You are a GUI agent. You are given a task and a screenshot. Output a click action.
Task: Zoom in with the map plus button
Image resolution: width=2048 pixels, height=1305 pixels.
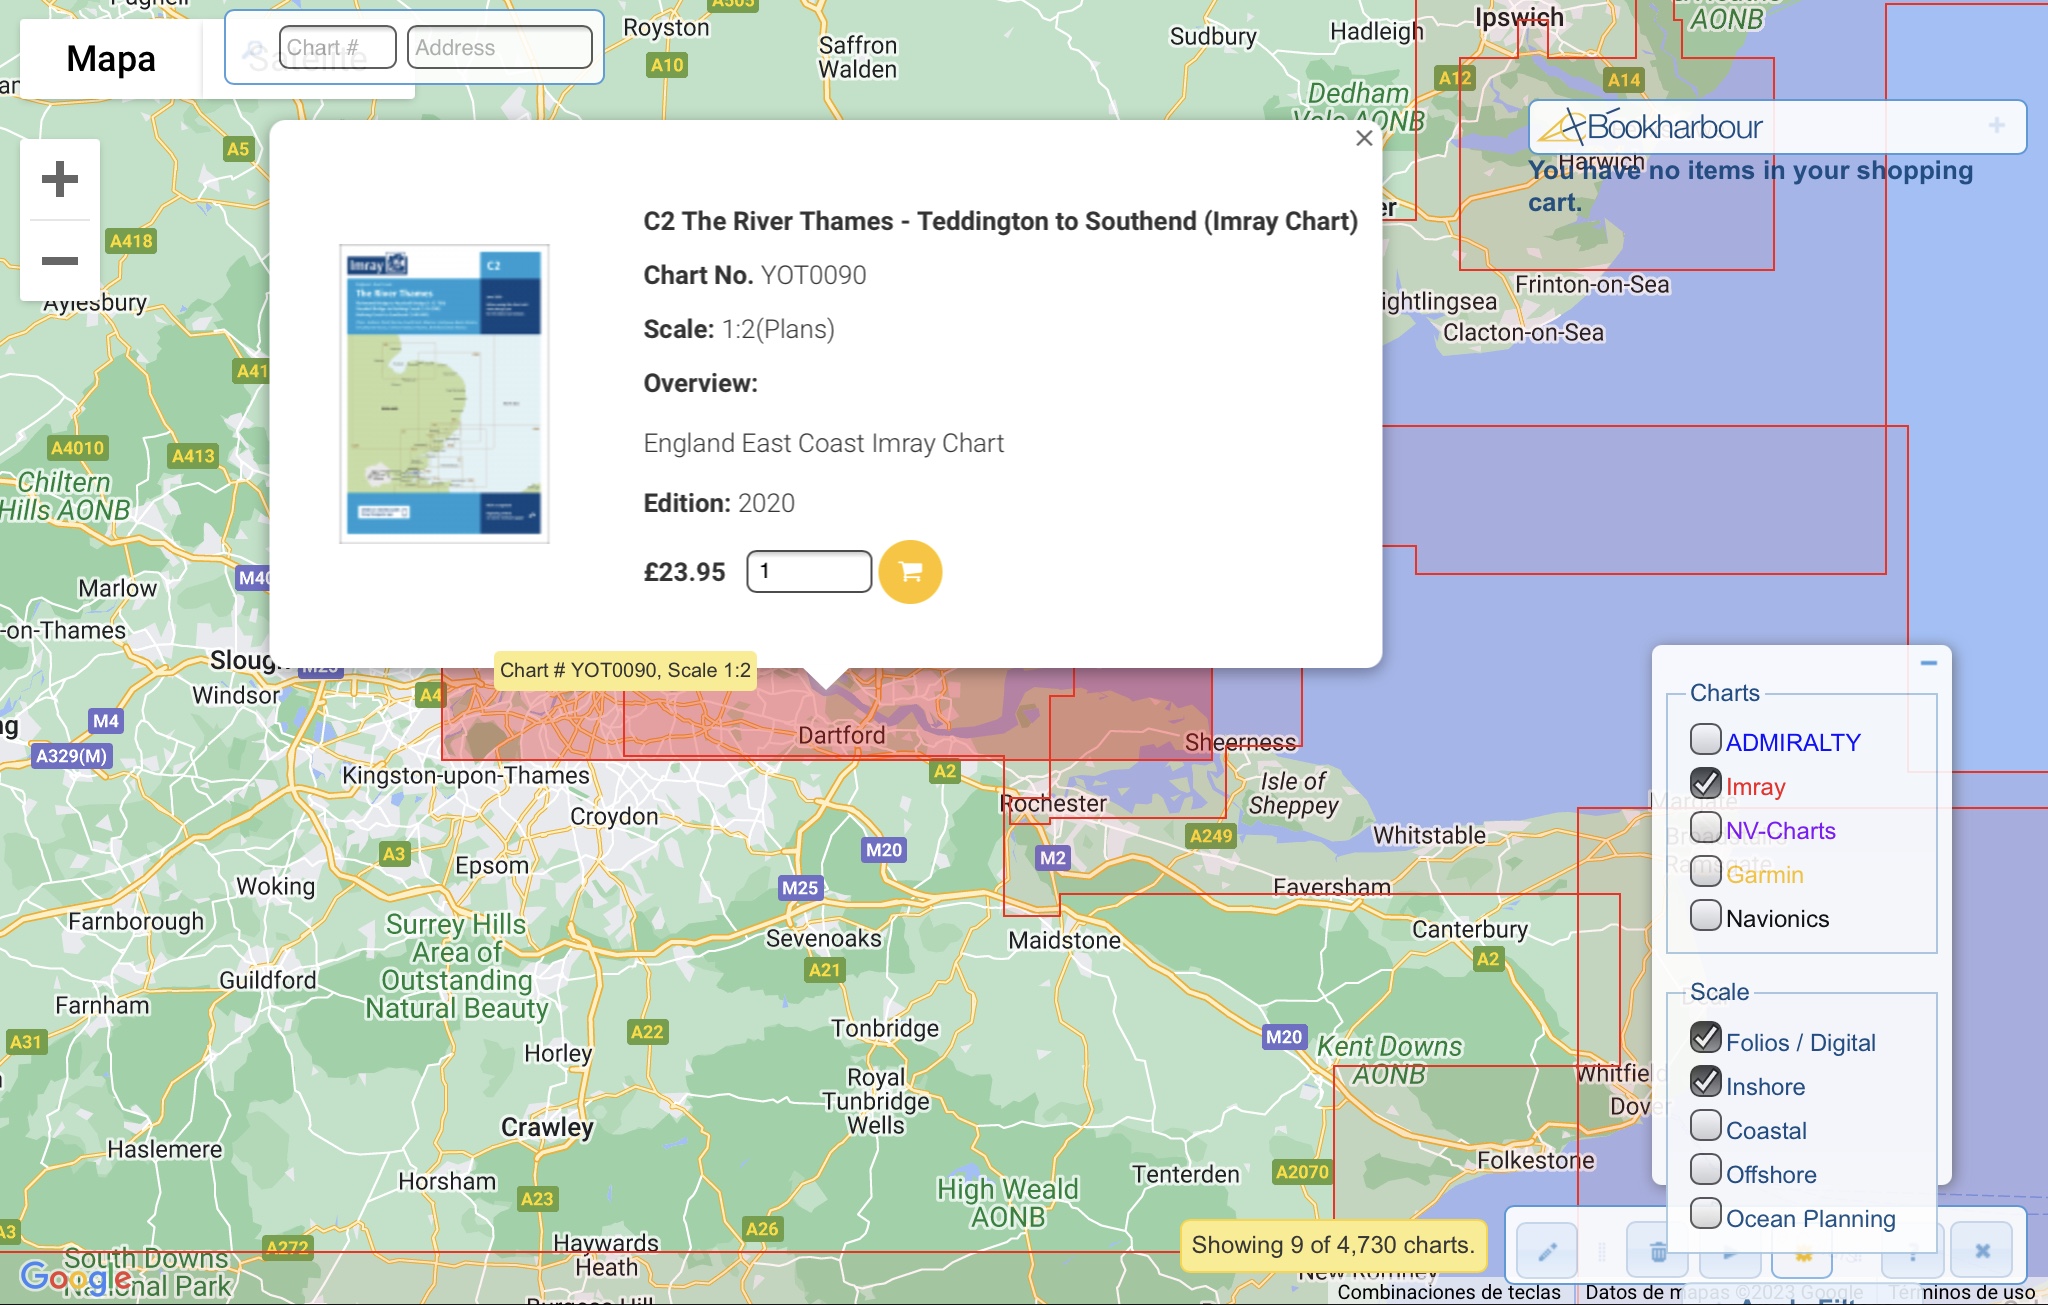pyautogui.click(x=60, y=180)
